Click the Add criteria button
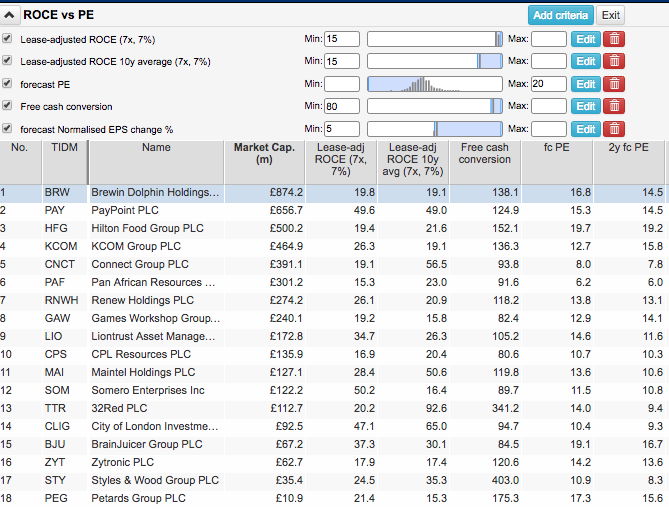 pos(560,15)
